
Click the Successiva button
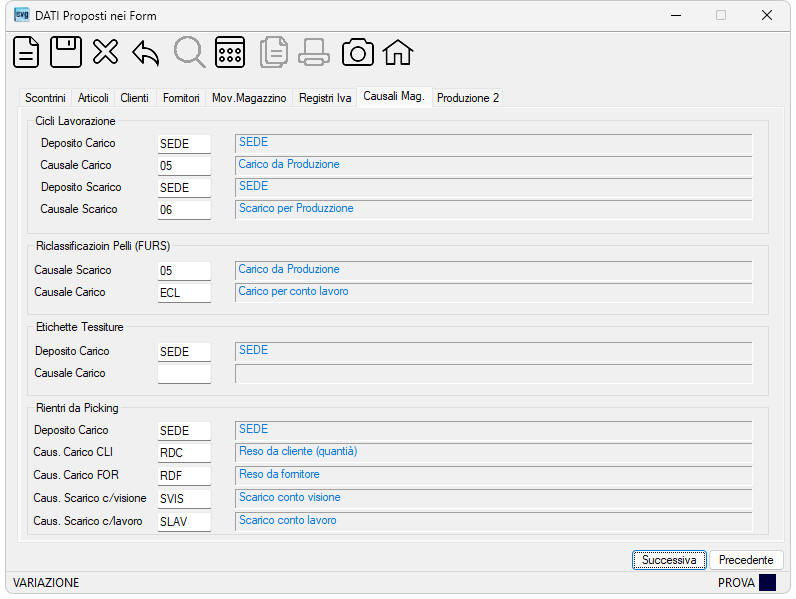coord(669,560)
